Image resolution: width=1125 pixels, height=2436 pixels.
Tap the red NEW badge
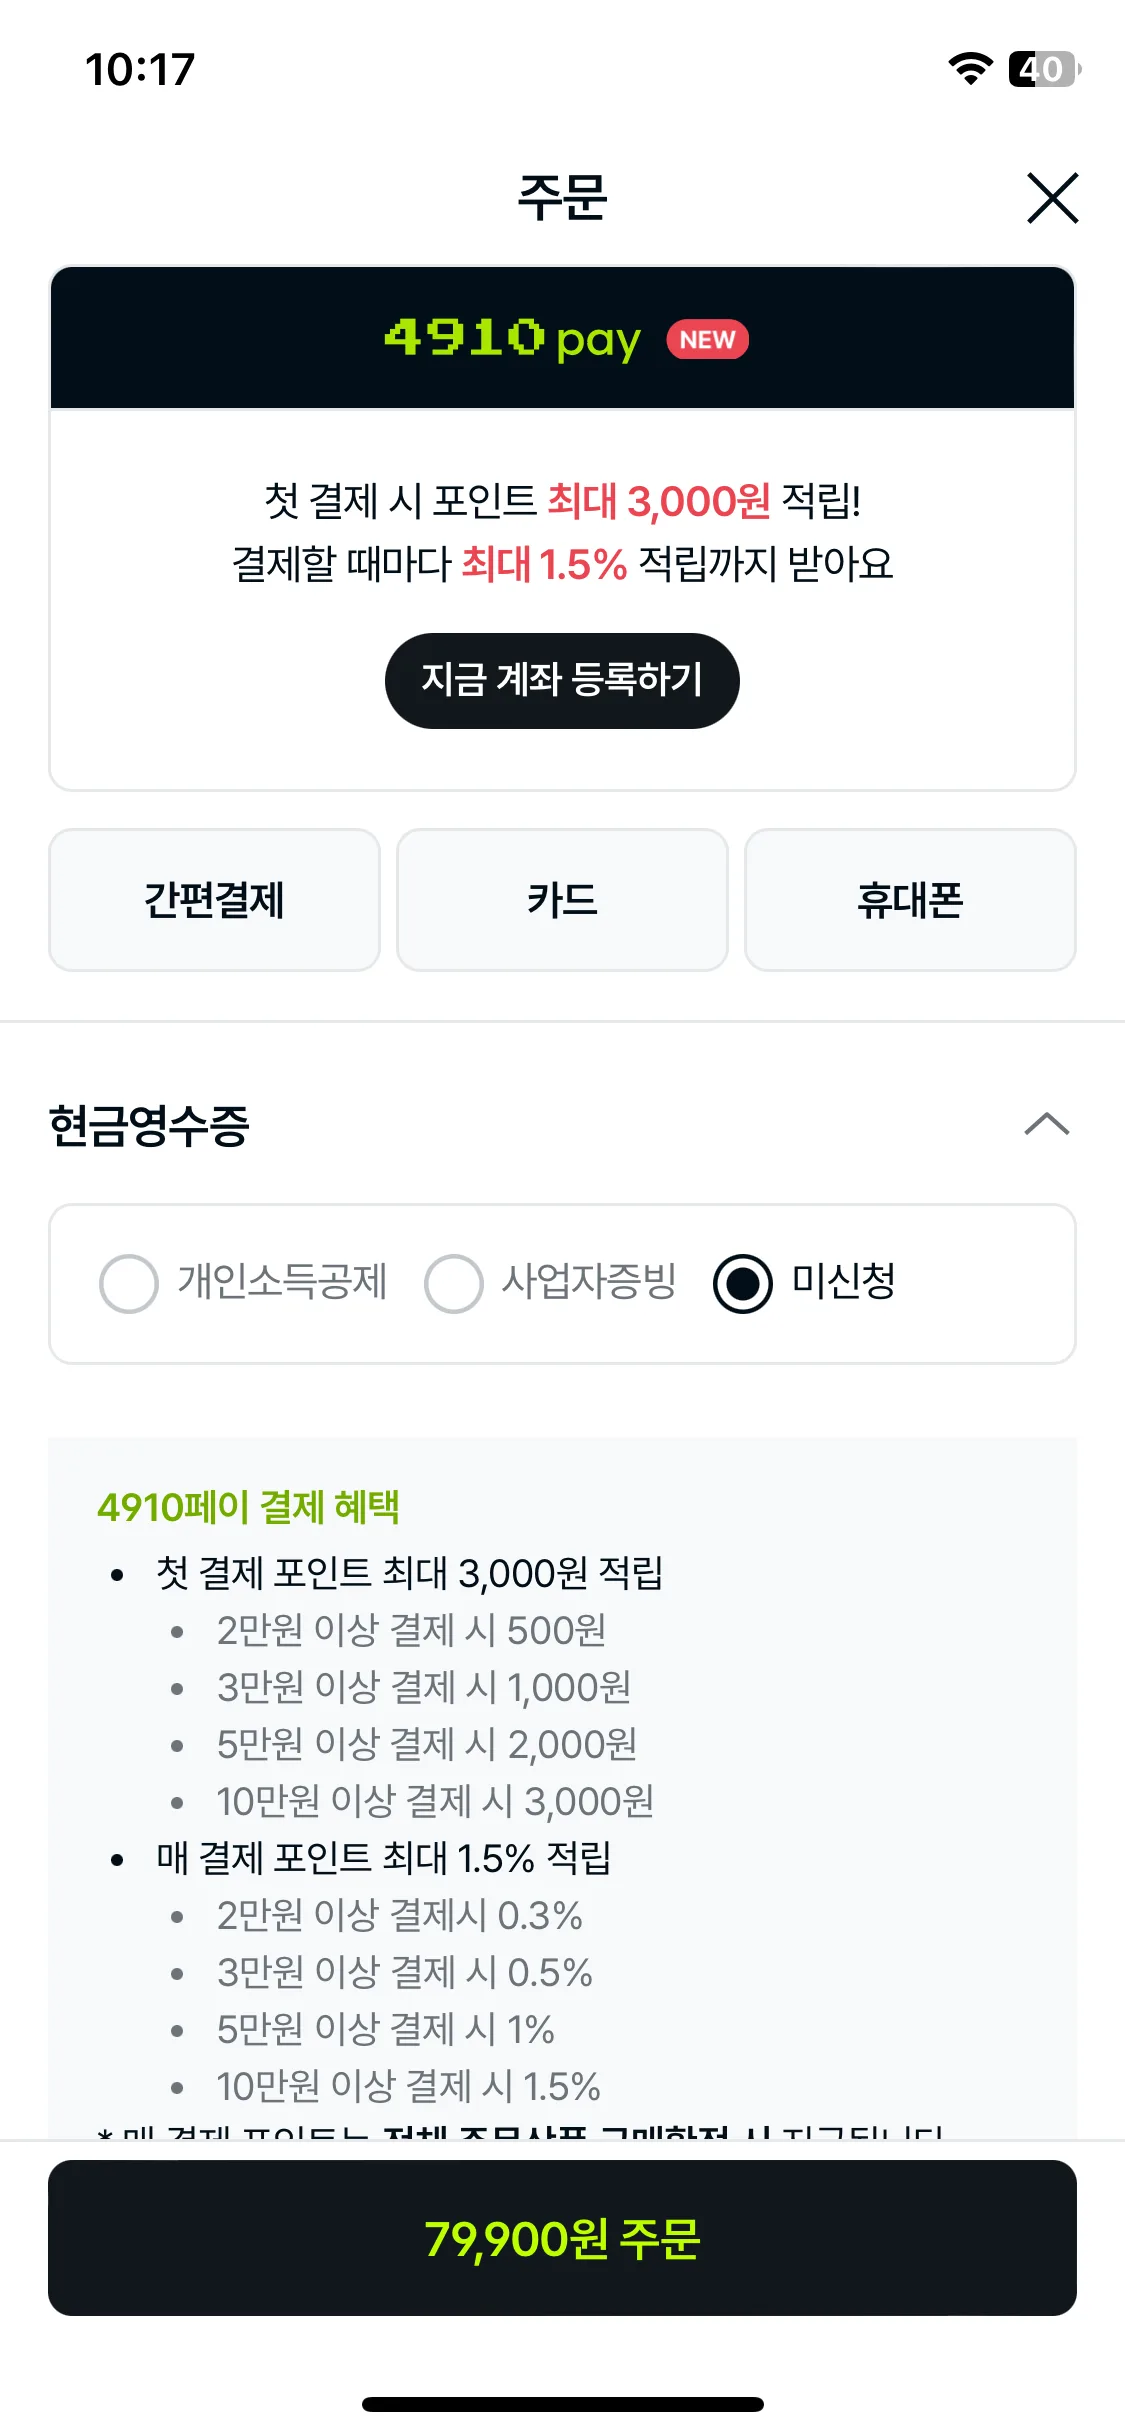click(707, 339)
